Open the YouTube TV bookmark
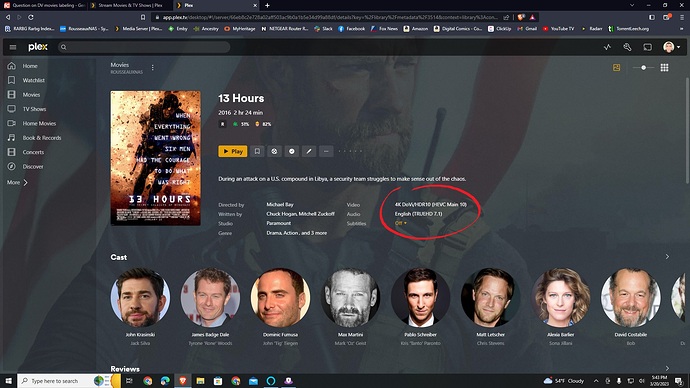 [x=558, y=29]
